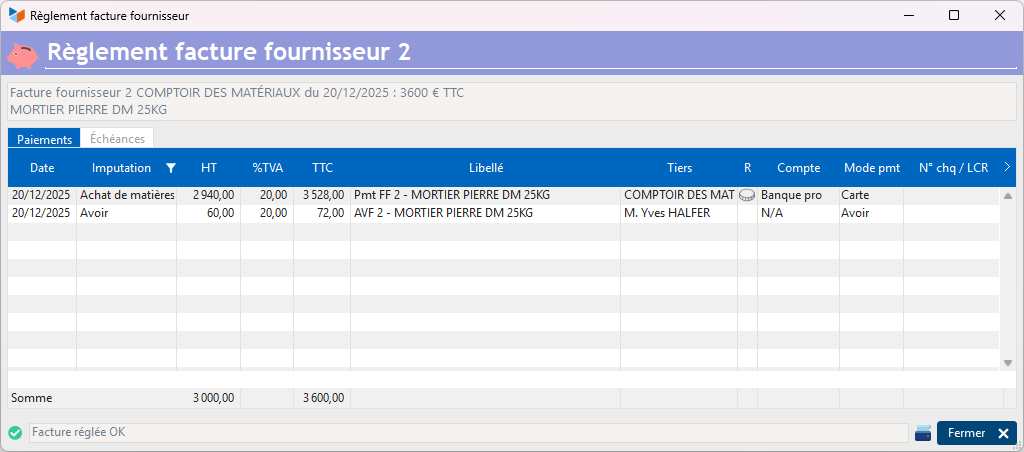This screenshot has height=452, width=1024.
Task: Expand more columns with the header chevron
Action: click(1006, 167)
